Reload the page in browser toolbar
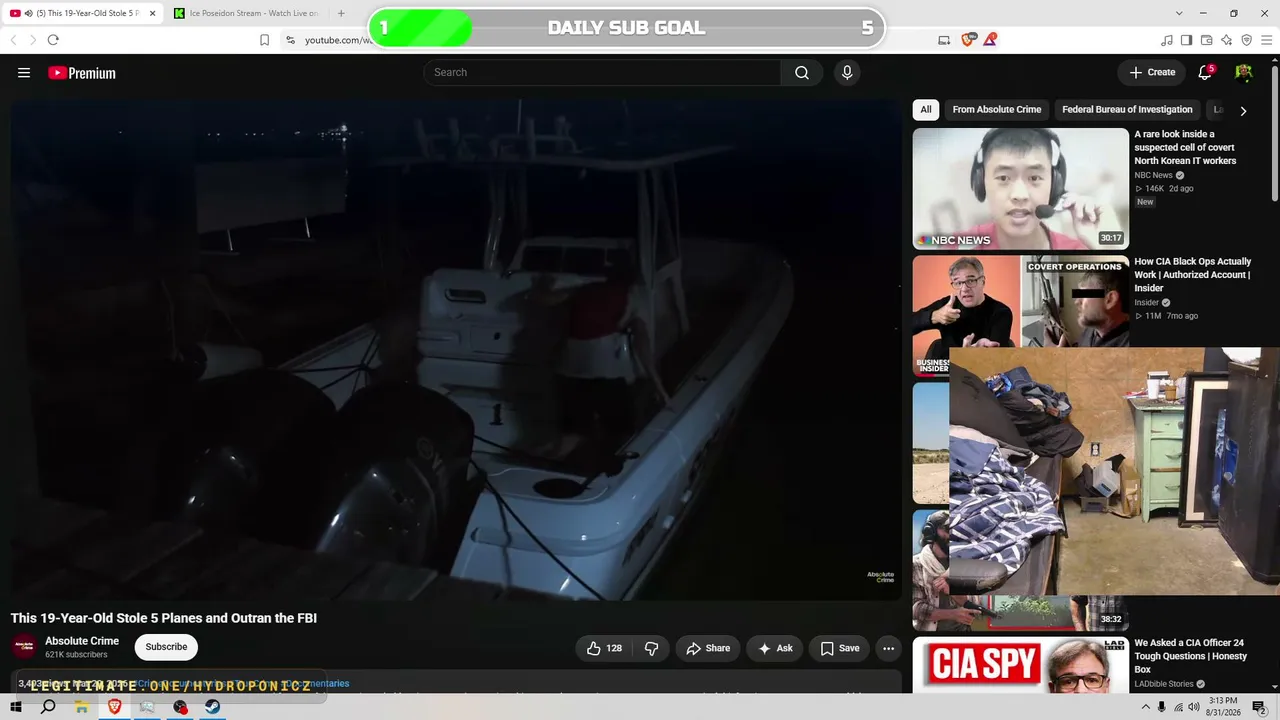Screen dimensions: 1280x720 [x=53, y=40]
